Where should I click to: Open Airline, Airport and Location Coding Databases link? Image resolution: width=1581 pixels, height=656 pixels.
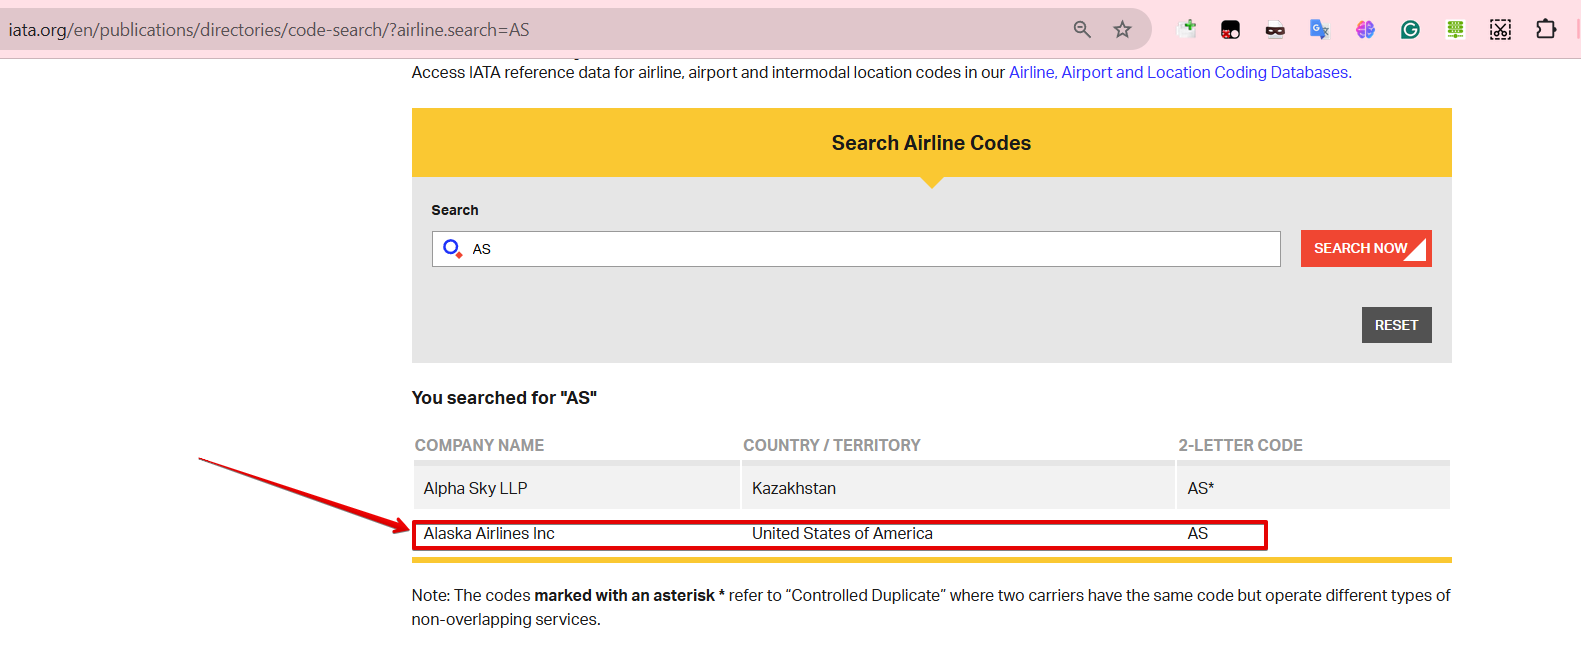click(1180, 72)
